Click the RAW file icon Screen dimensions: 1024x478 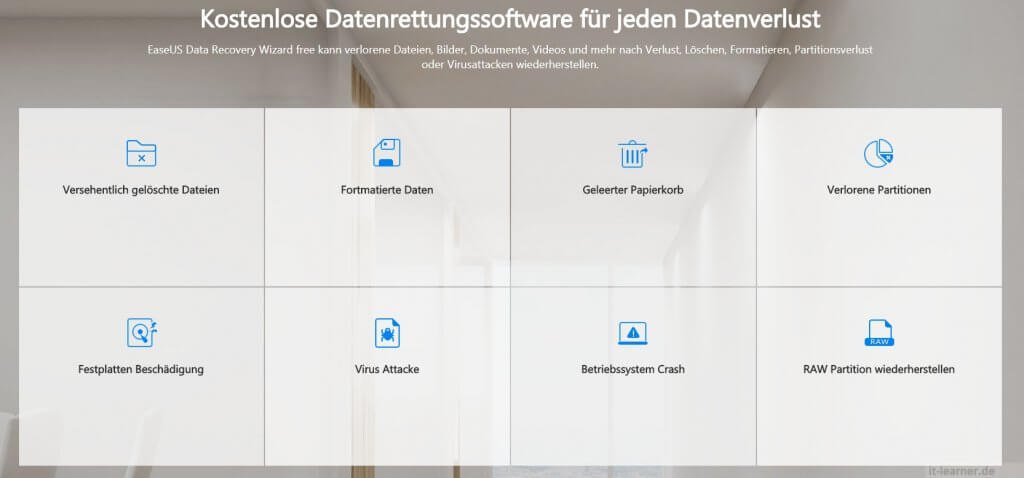point(879,333)
